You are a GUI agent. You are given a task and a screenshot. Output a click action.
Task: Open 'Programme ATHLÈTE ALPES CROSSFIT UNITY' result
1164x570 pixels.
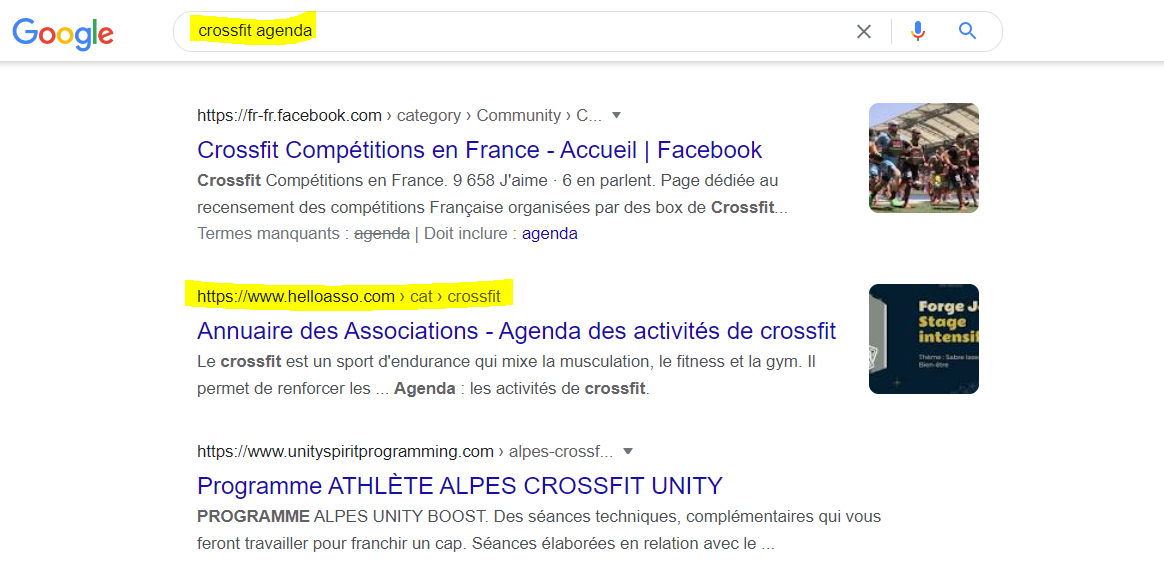(x=460, y=486)
